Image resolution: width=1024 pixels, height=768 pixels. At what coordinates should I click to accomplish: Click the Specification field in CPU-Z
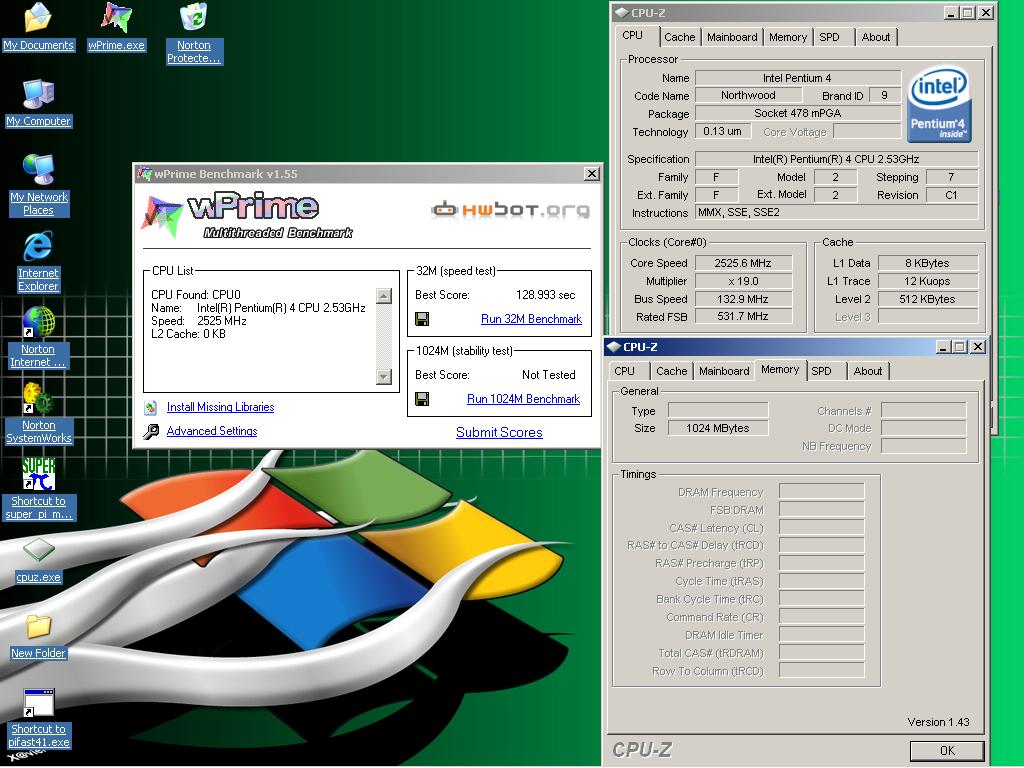(x=836, y=159)
